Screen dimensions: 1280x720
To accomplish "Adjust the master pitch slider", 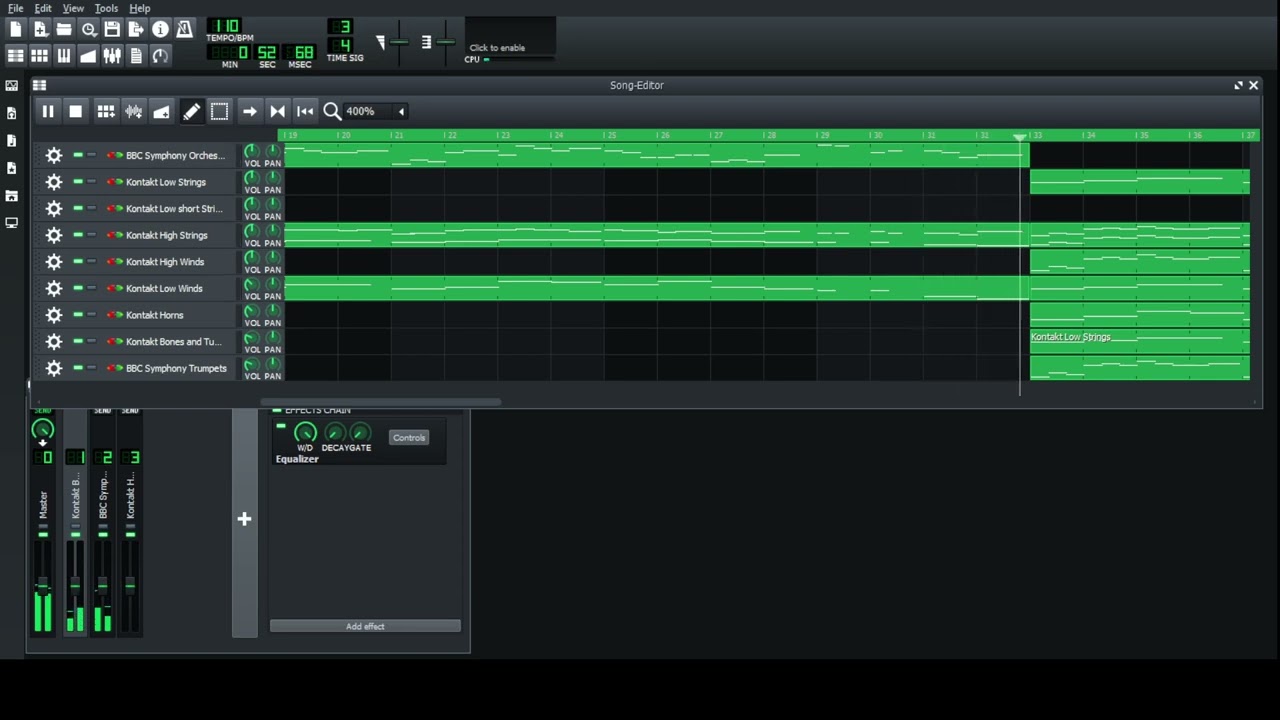I will (445, 42).
